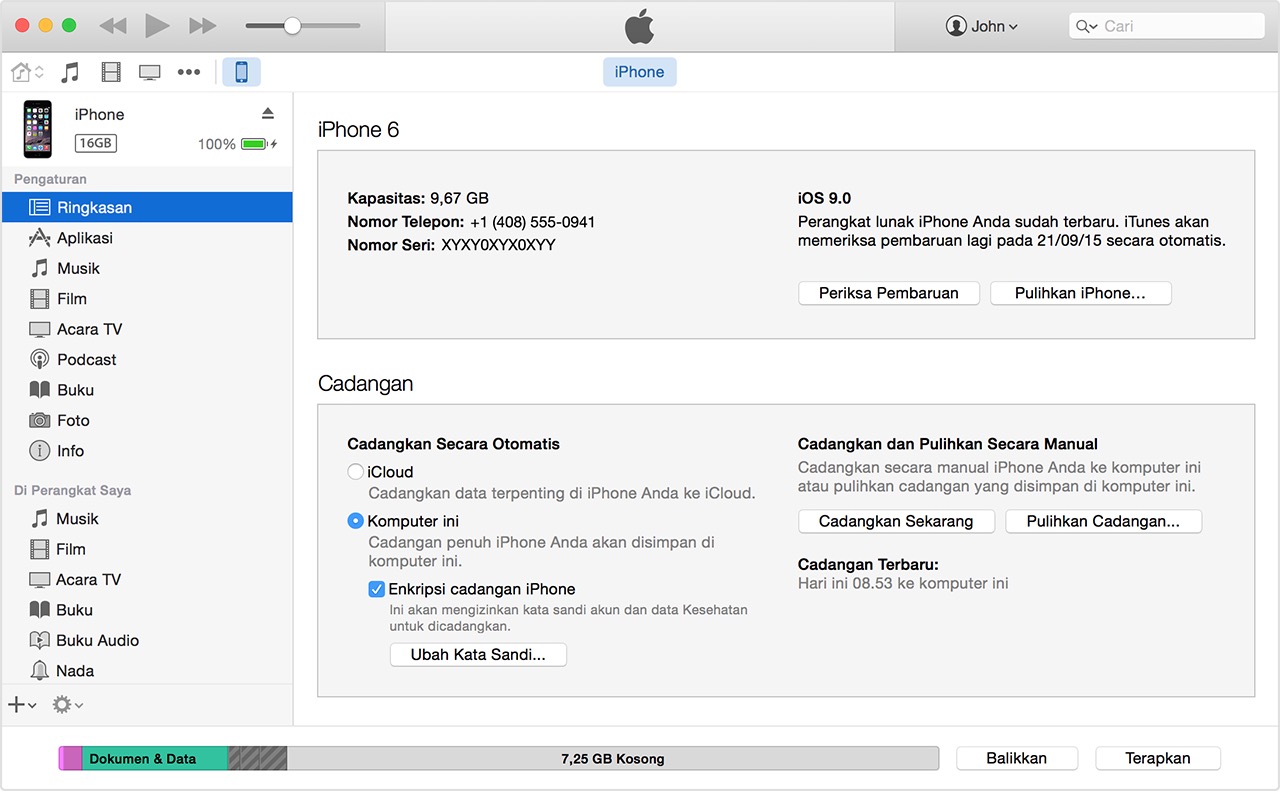Click the Terapkan button

pyautogui.click(x=1158, y=758)
